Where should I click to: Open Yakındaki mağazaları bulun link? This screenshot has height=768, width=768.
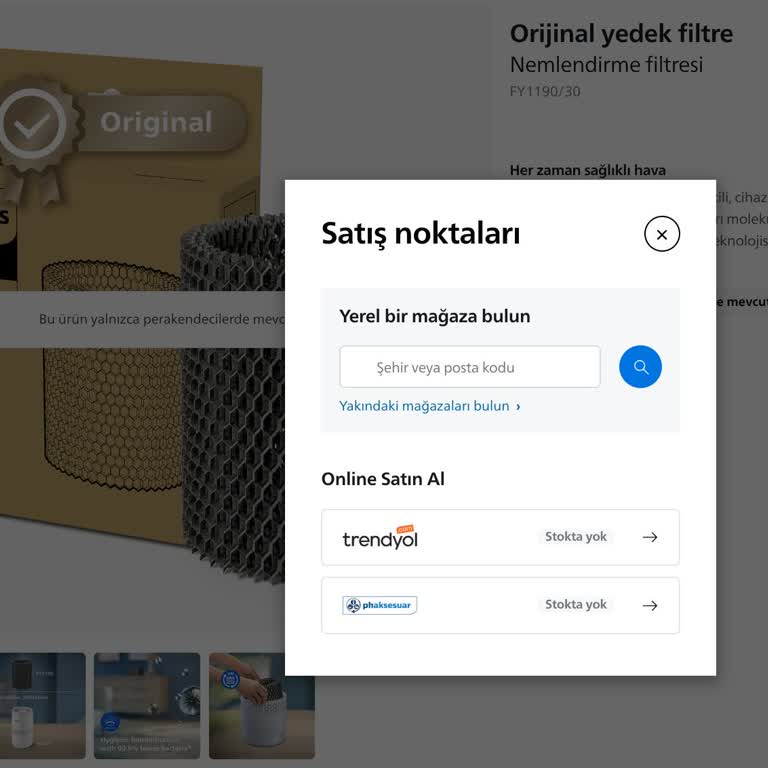(x=430, y=406)
